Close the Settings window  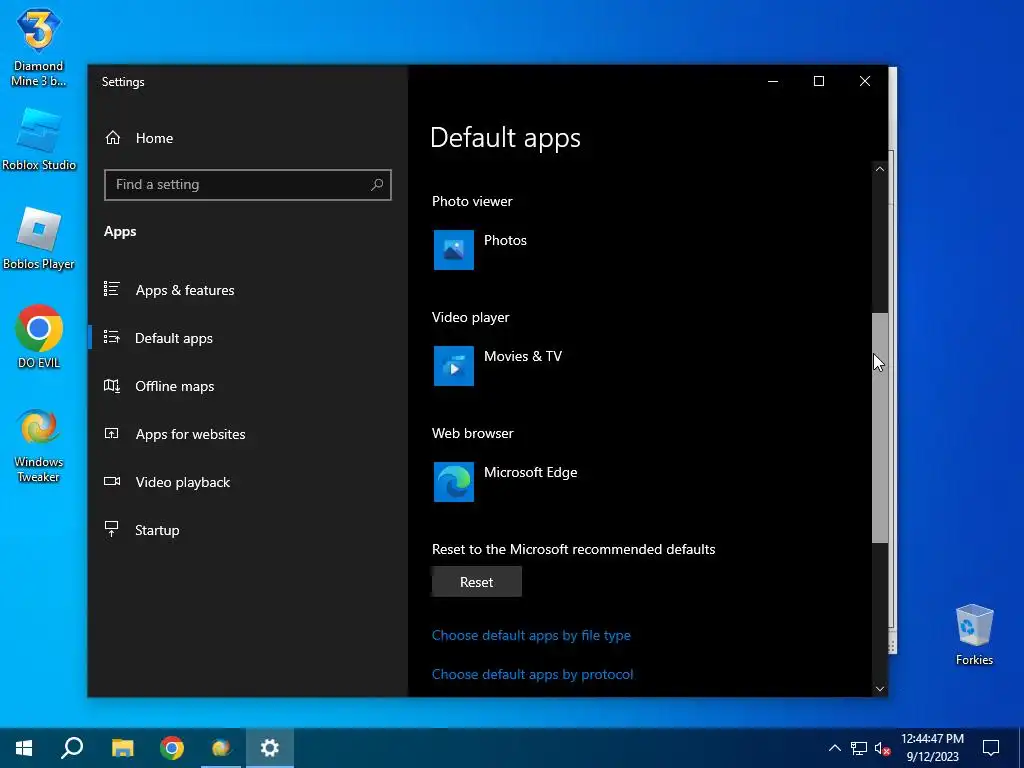click(865, 81)
